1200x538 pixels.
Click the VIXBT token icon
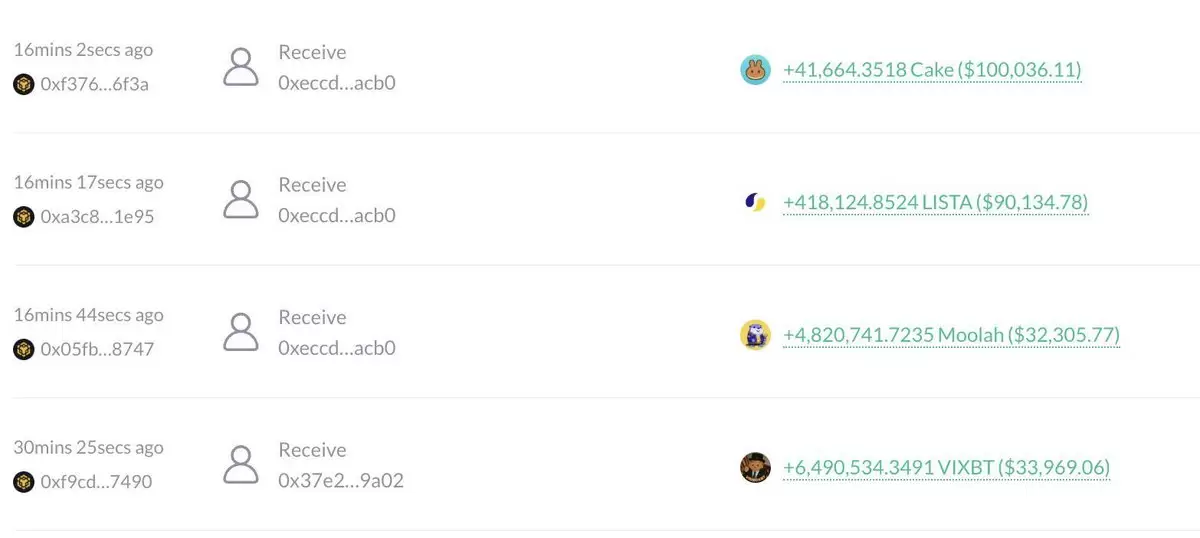point(755,468)
